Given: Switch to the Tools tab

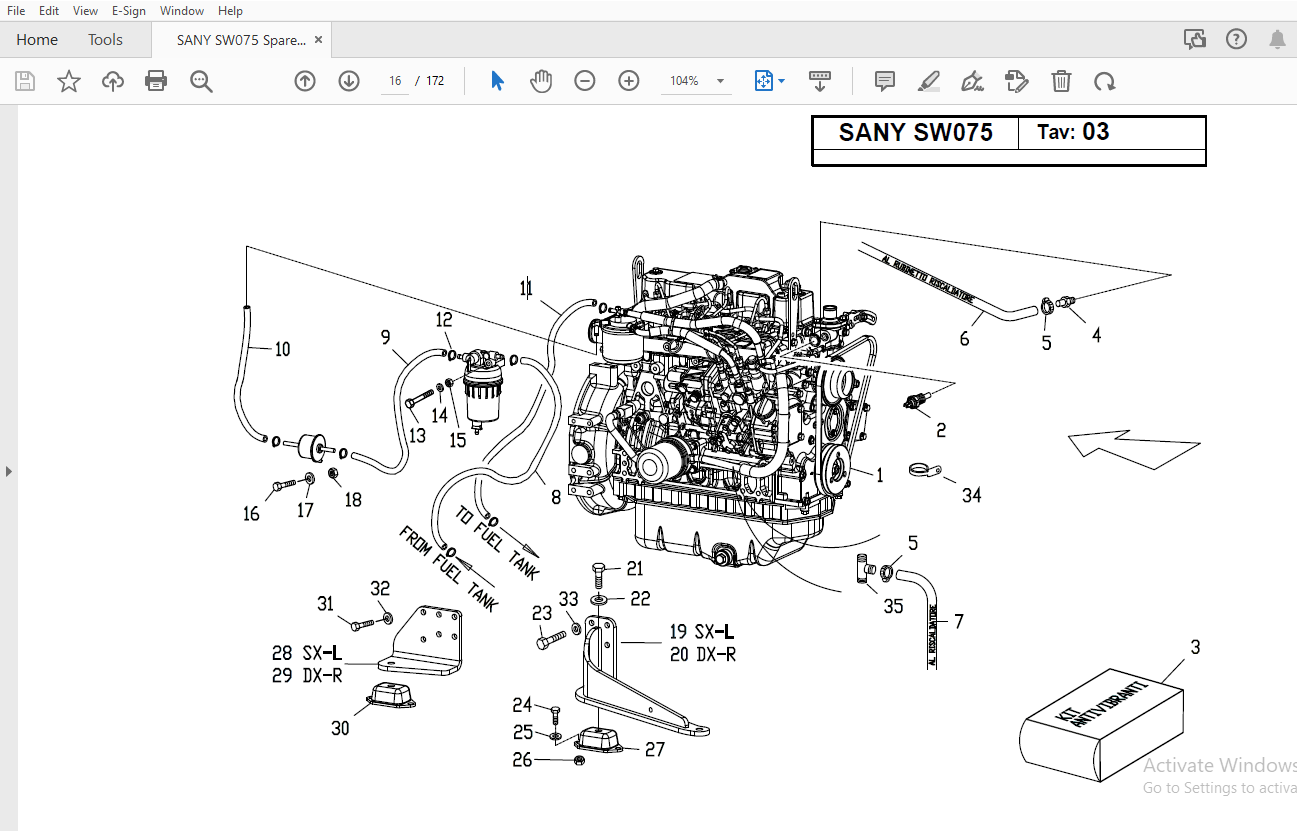Looking at the screenshot, I should [x=105, y=40].
